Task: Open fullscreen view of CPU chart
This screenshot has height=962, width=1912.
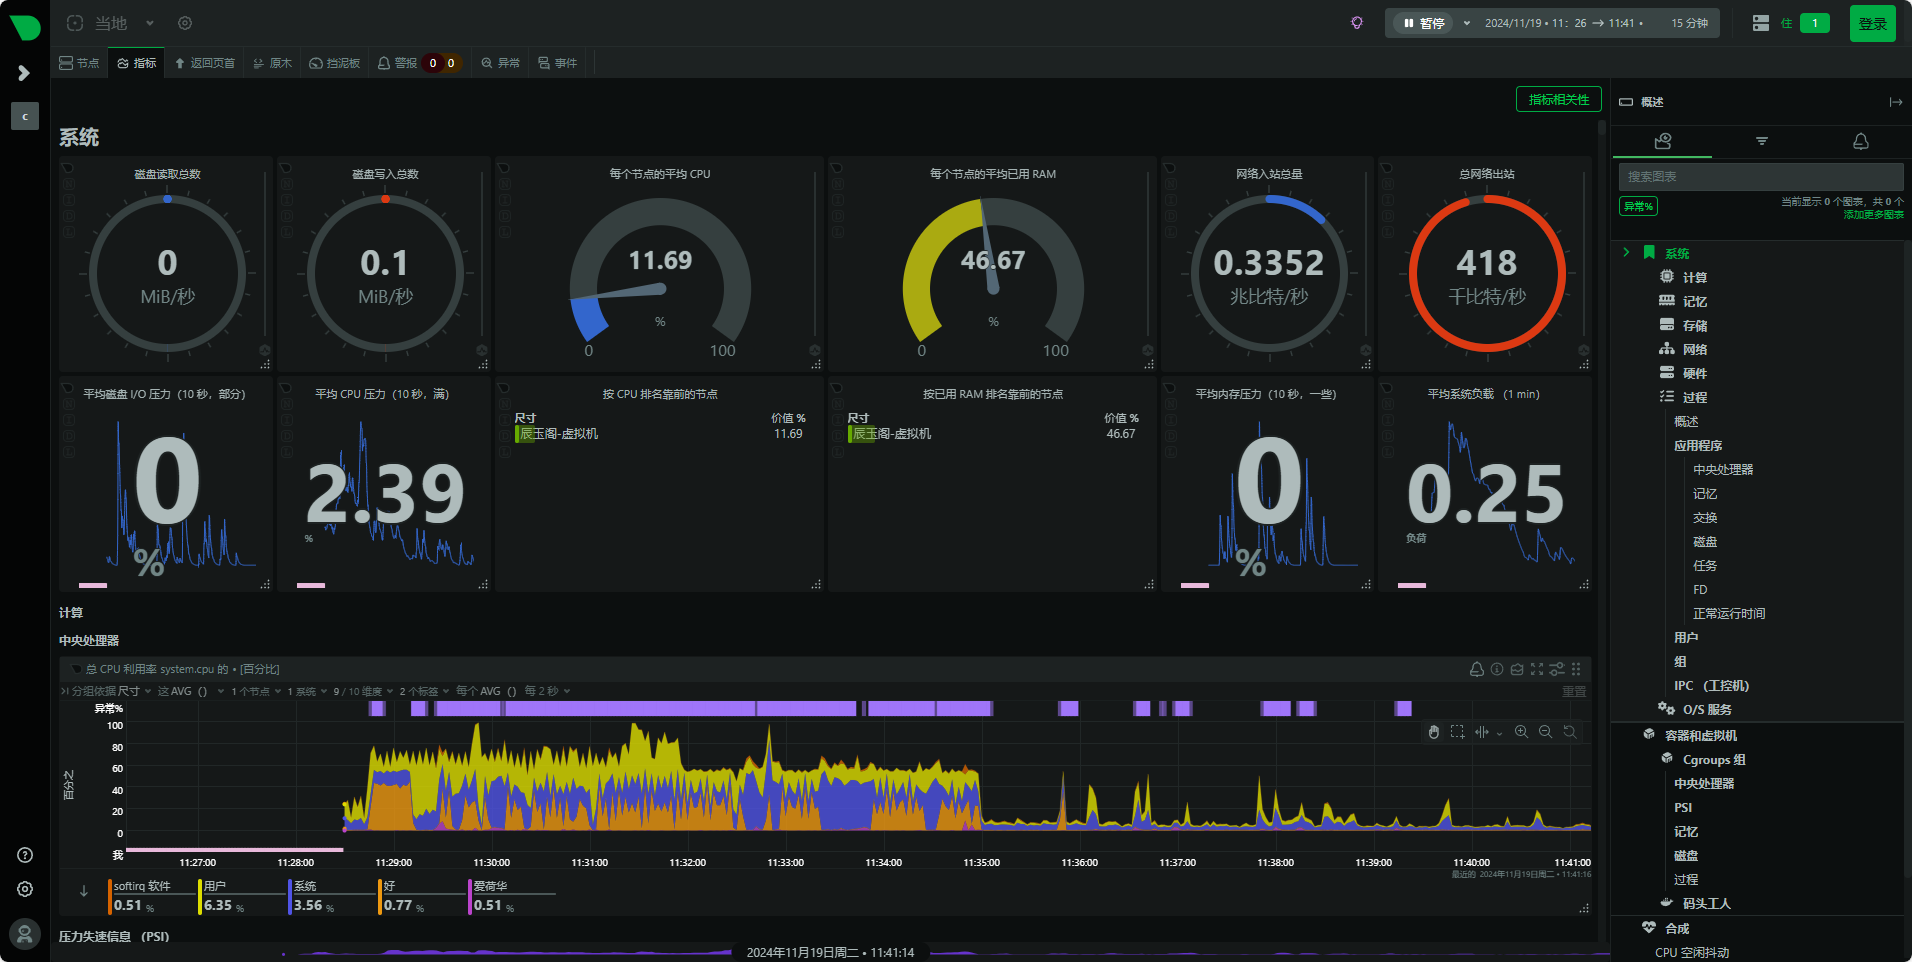Action: [x=1537, y=669]
